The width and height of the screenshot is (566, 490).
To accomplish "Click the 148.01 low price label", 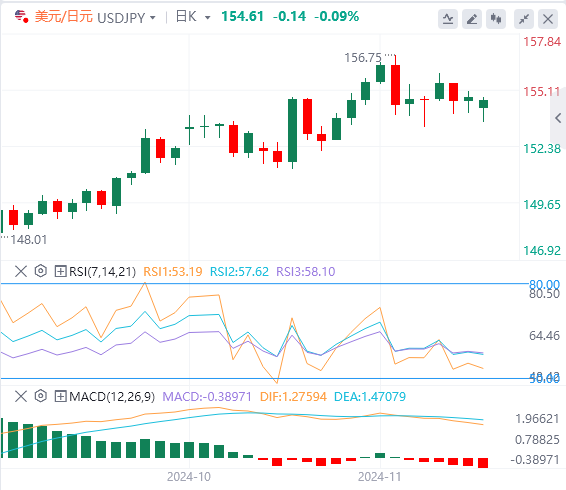I will pos(29,240).
